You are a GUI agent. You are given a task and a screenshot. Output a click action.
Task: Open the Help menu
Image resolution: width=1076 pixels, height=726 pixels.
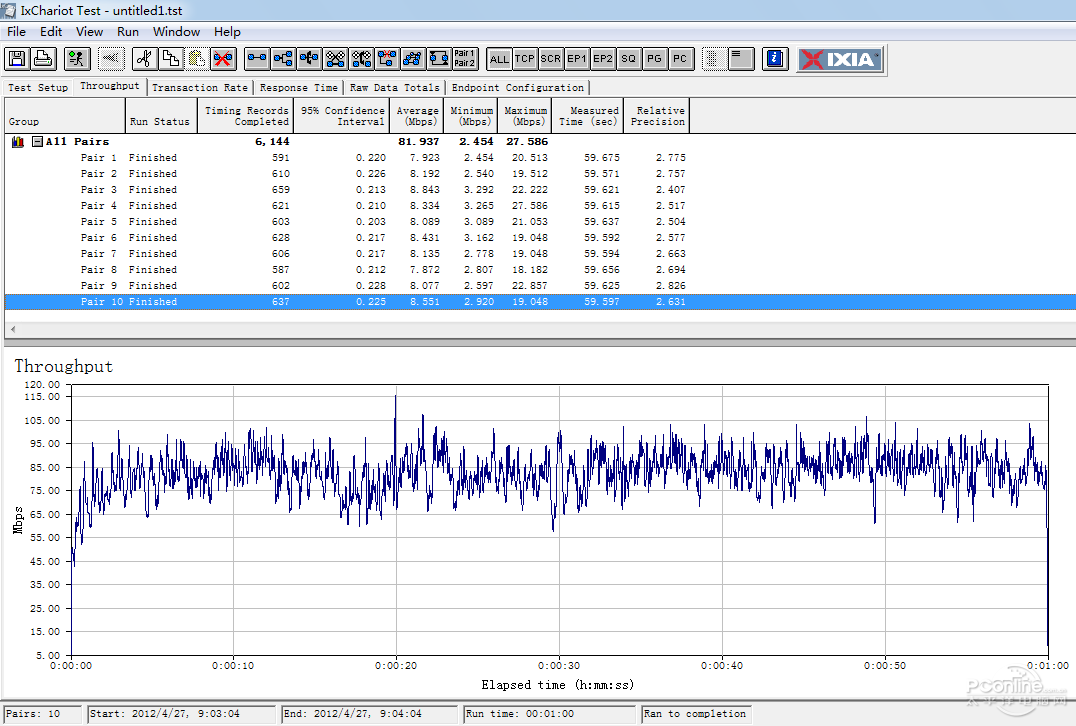tap(227, 32)
